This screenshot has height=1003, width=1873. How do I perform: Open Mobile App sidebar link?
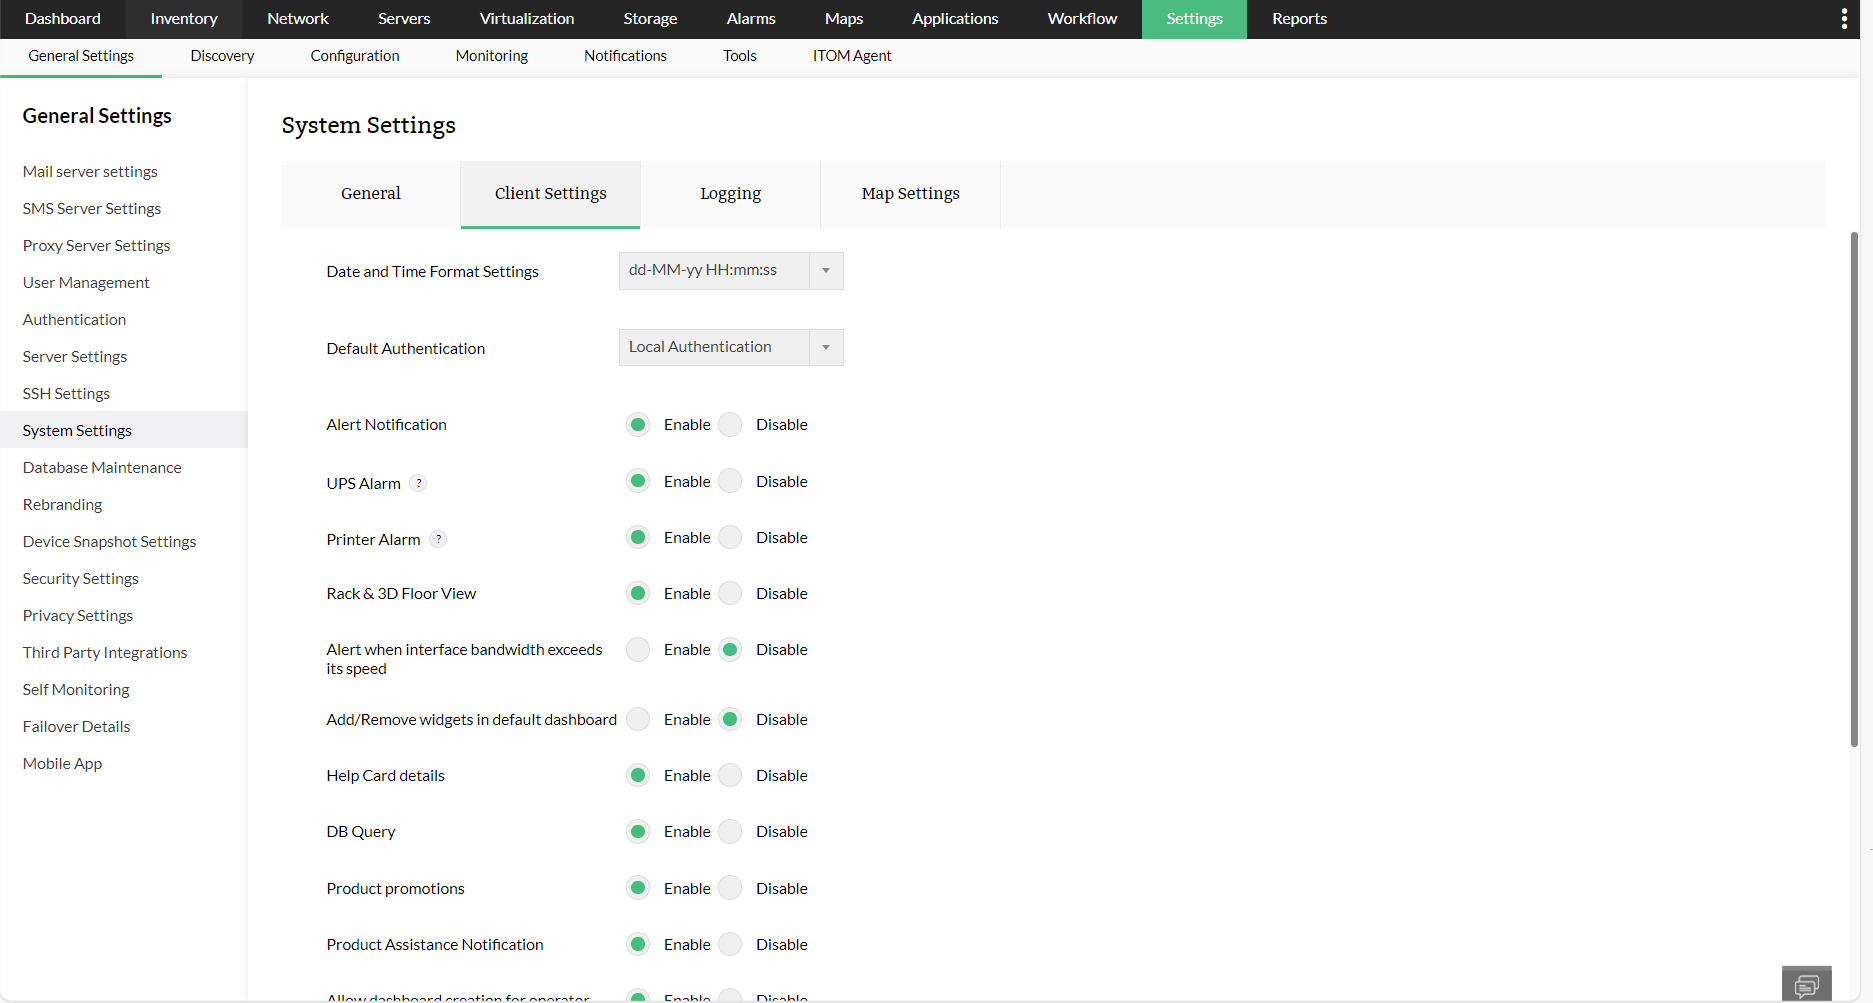point(62,764)
